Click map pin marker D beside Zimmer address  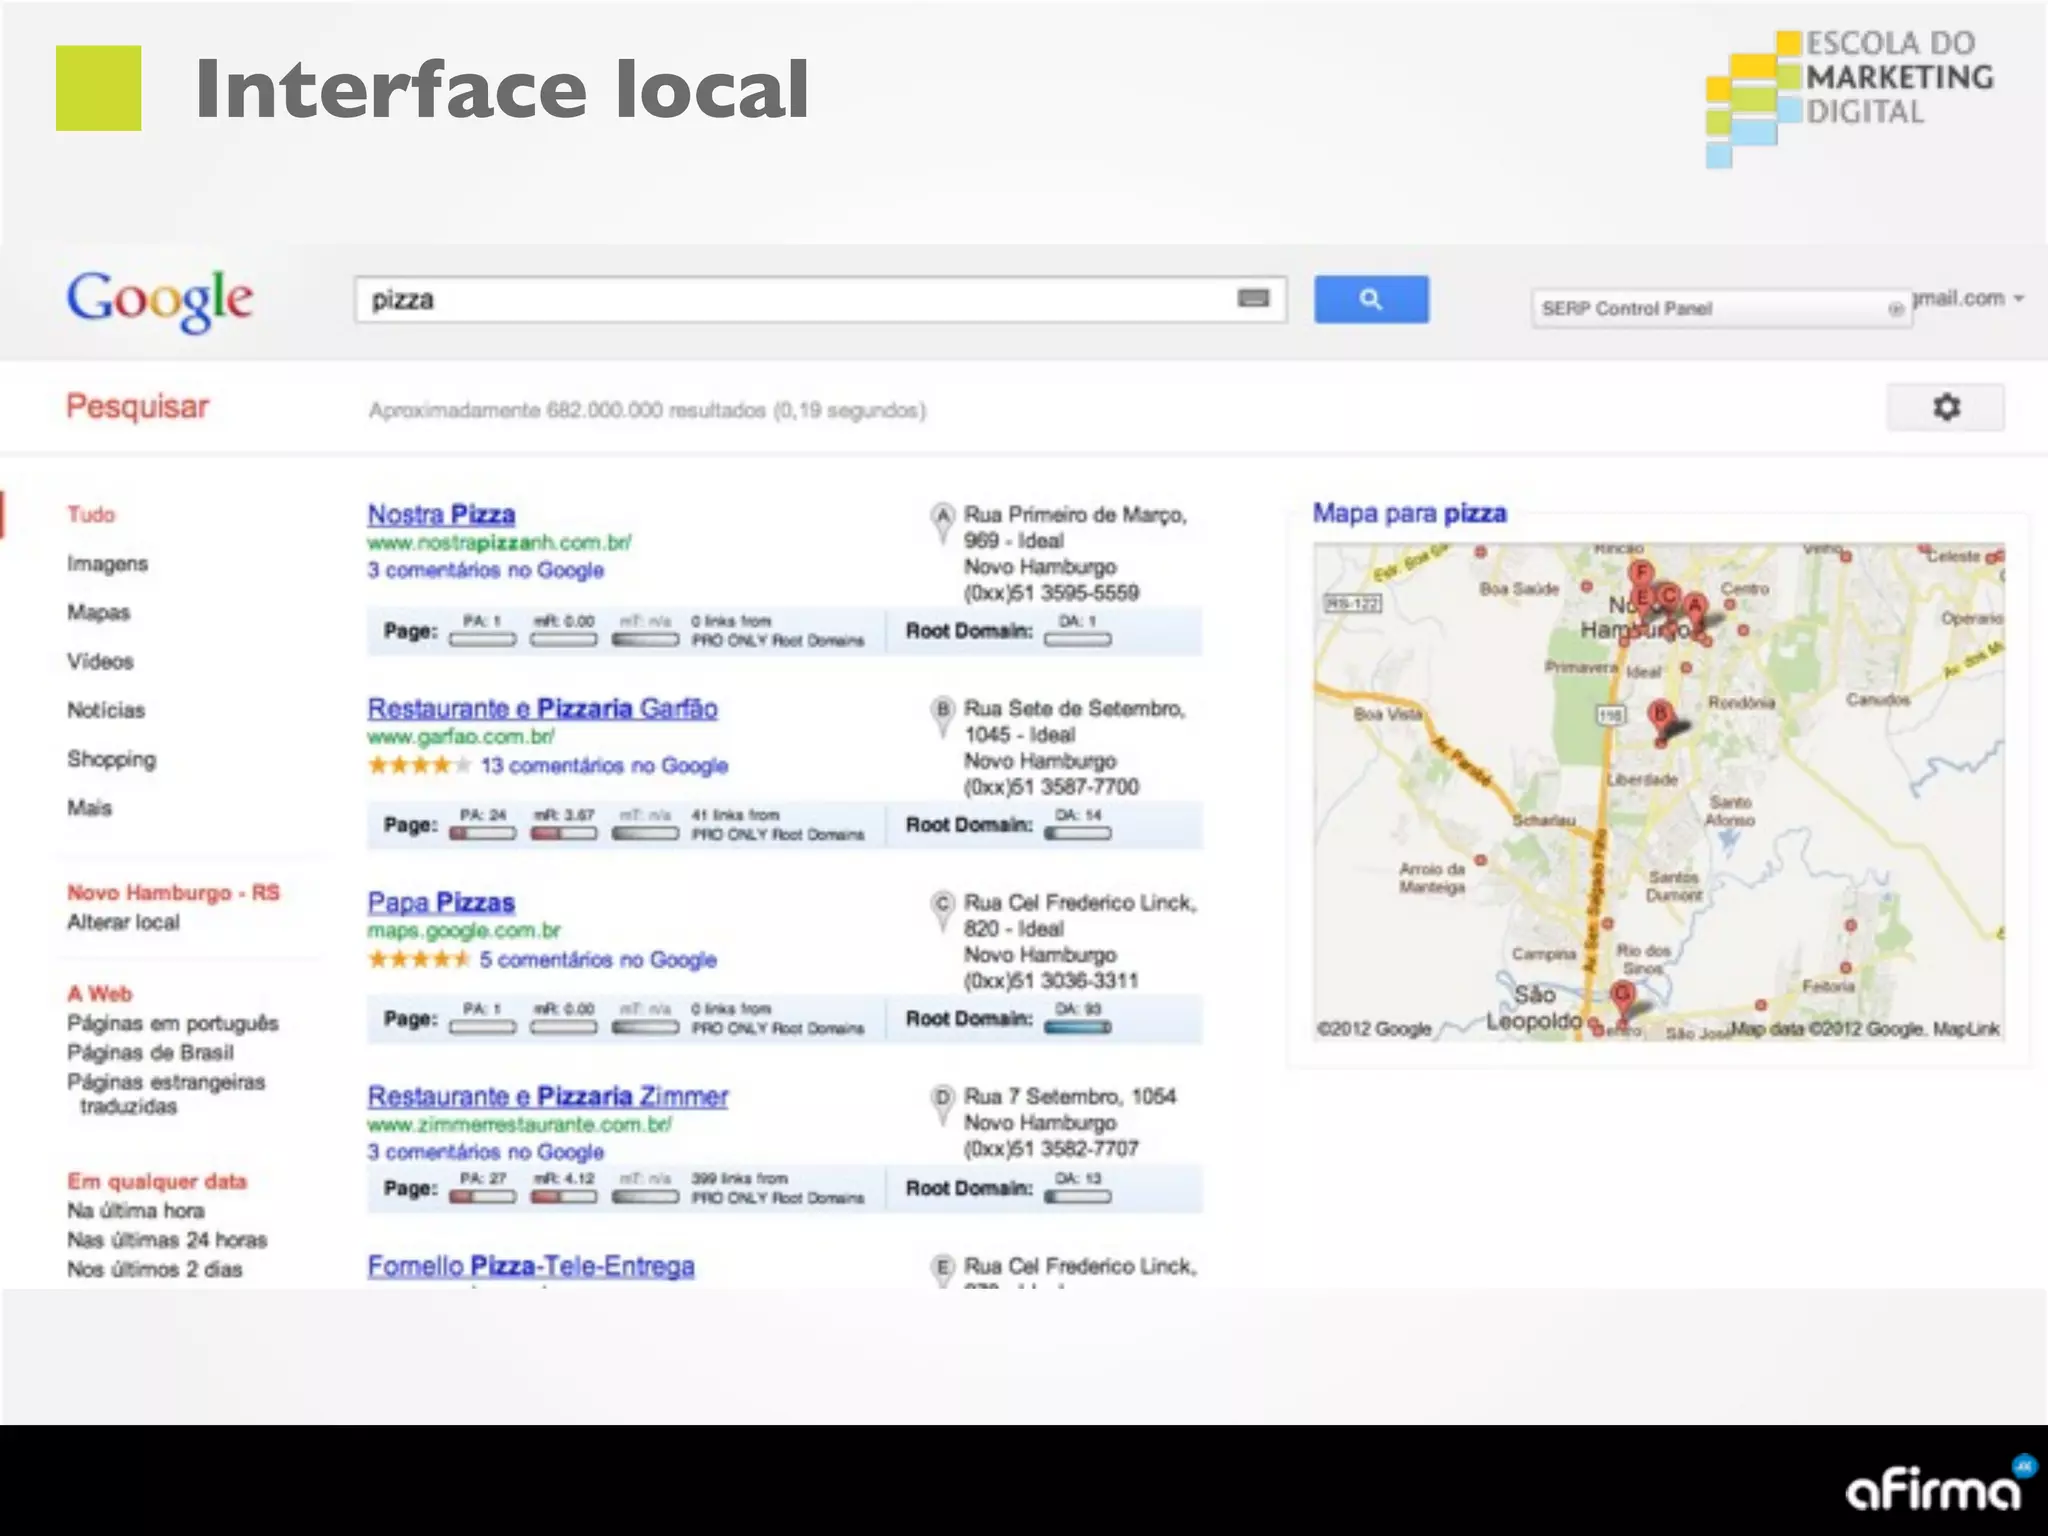[x=942, y=1104]
